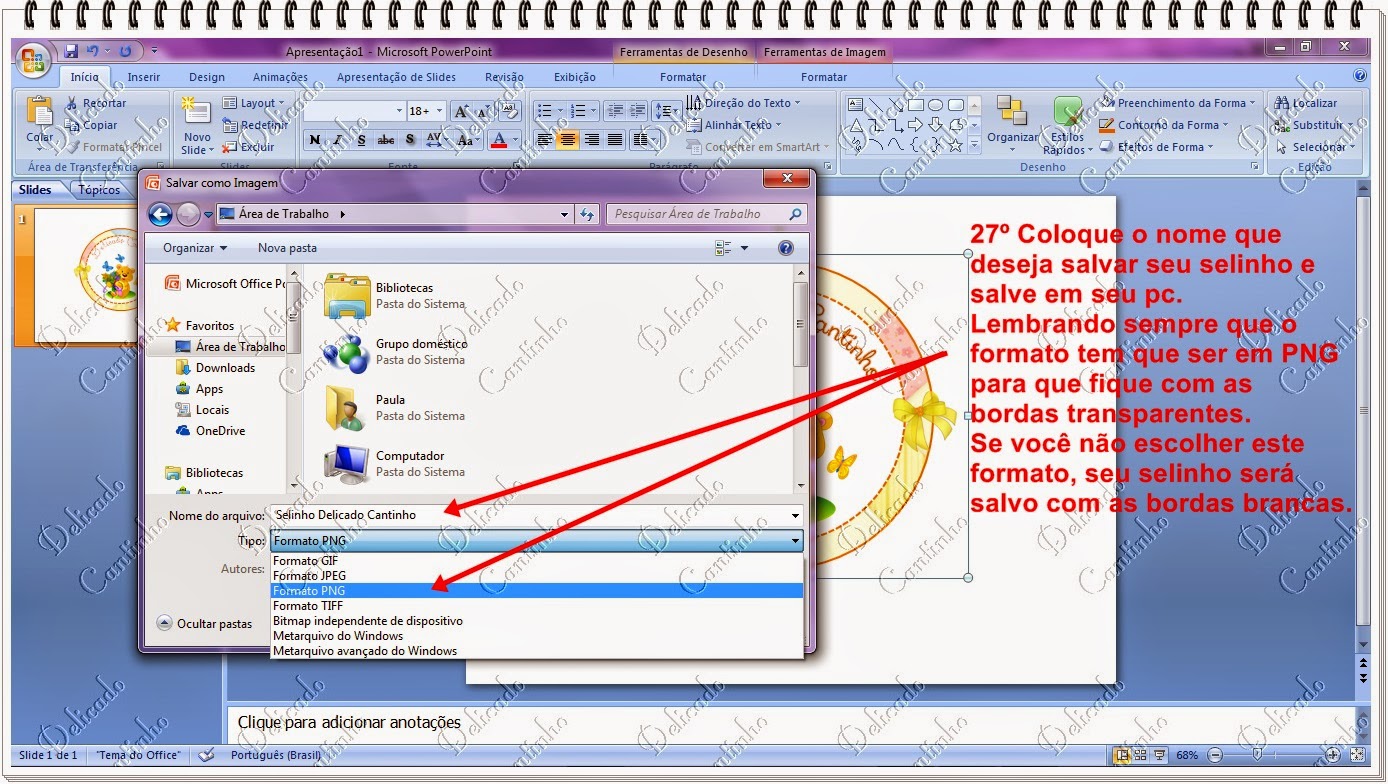The width and height of the screenshot is (1388, 784).
Task: Click Redefinir in the Slides group
Action: coord(255,125)
